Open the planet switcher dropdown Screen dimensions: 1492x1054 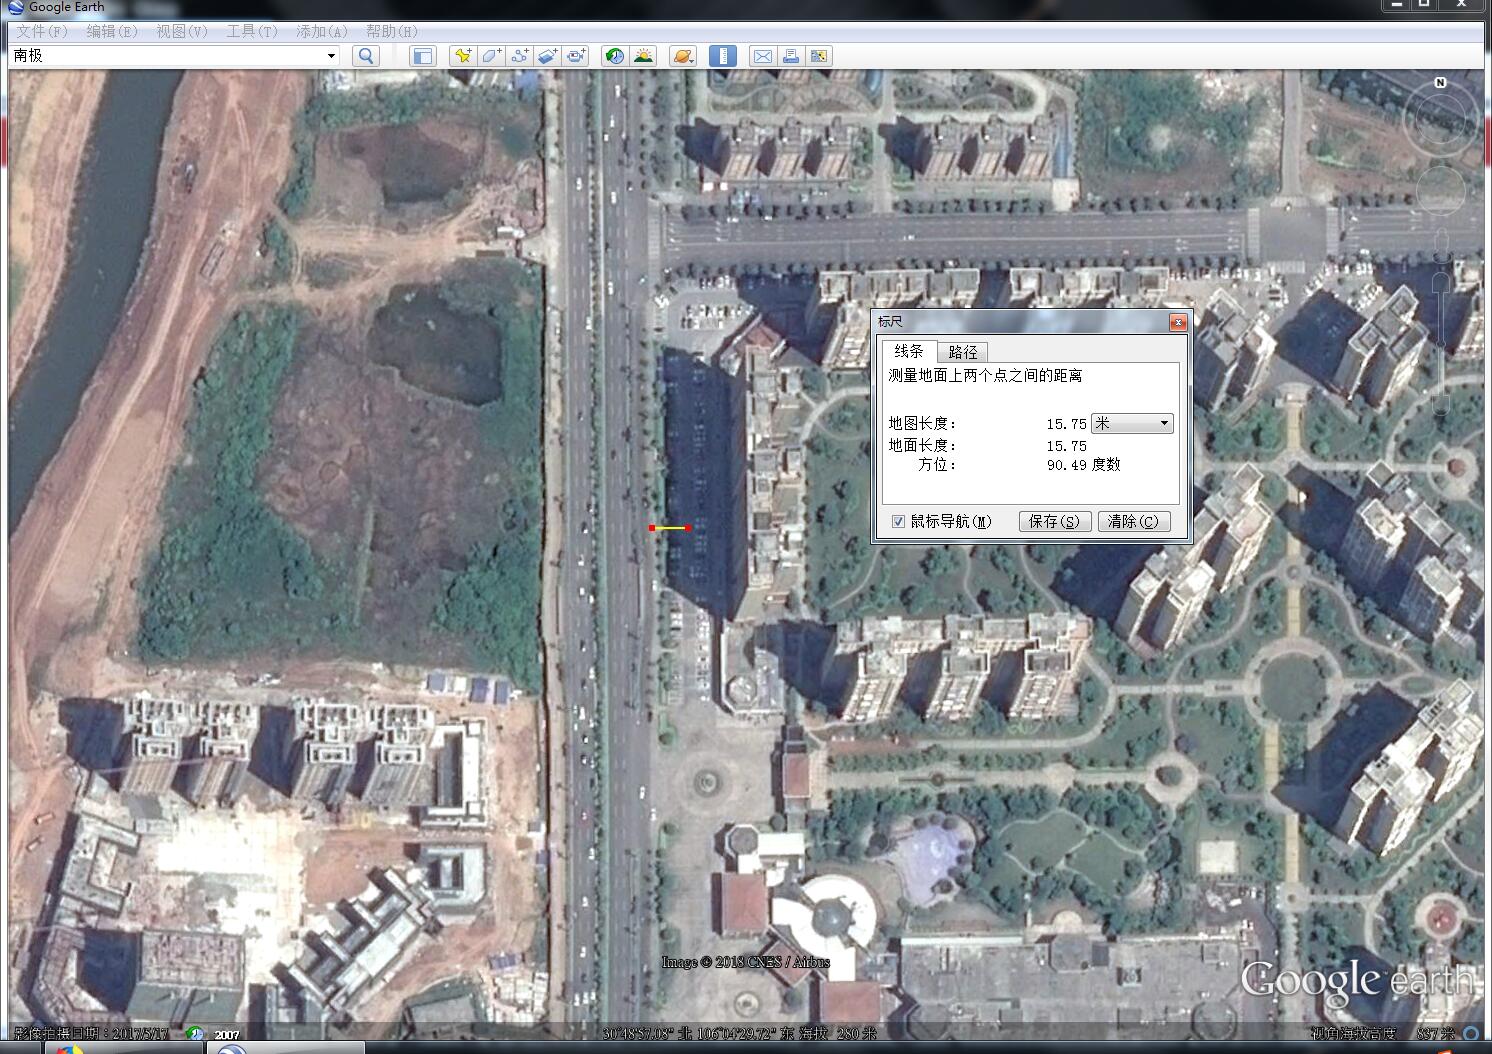pos(683,56)
